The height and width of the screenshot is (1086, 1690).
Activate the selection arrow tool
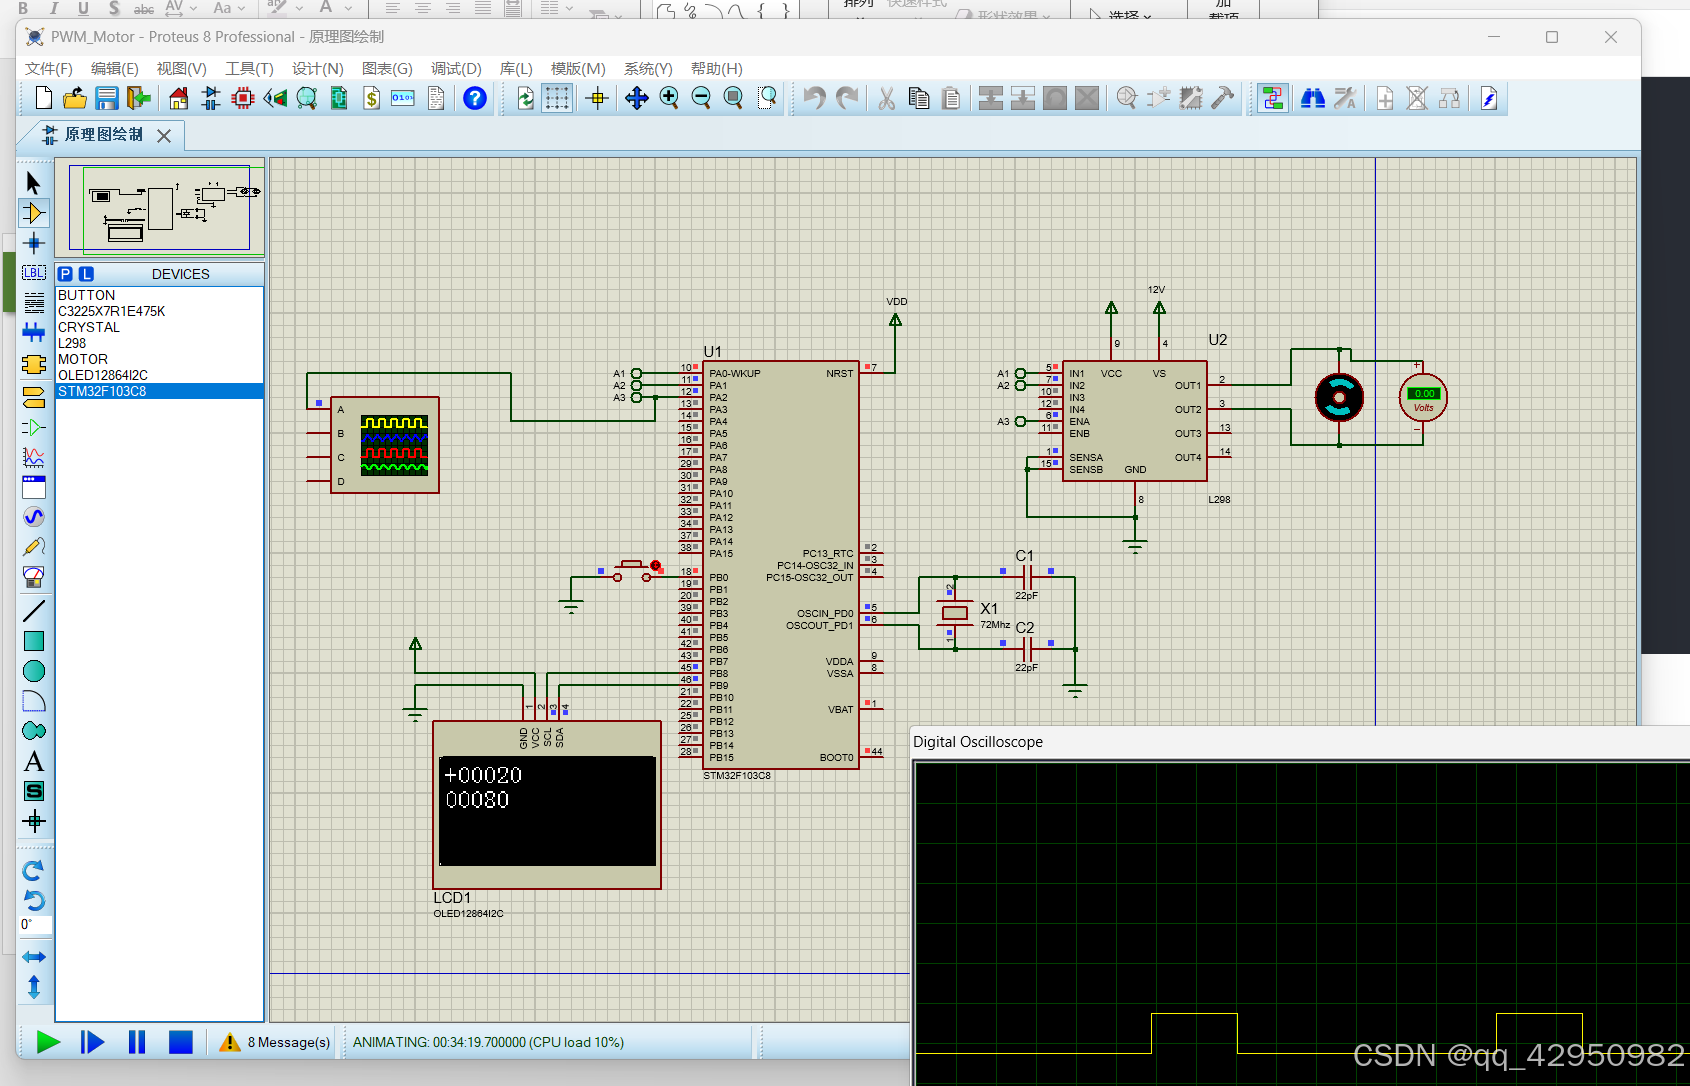[34, 182]
